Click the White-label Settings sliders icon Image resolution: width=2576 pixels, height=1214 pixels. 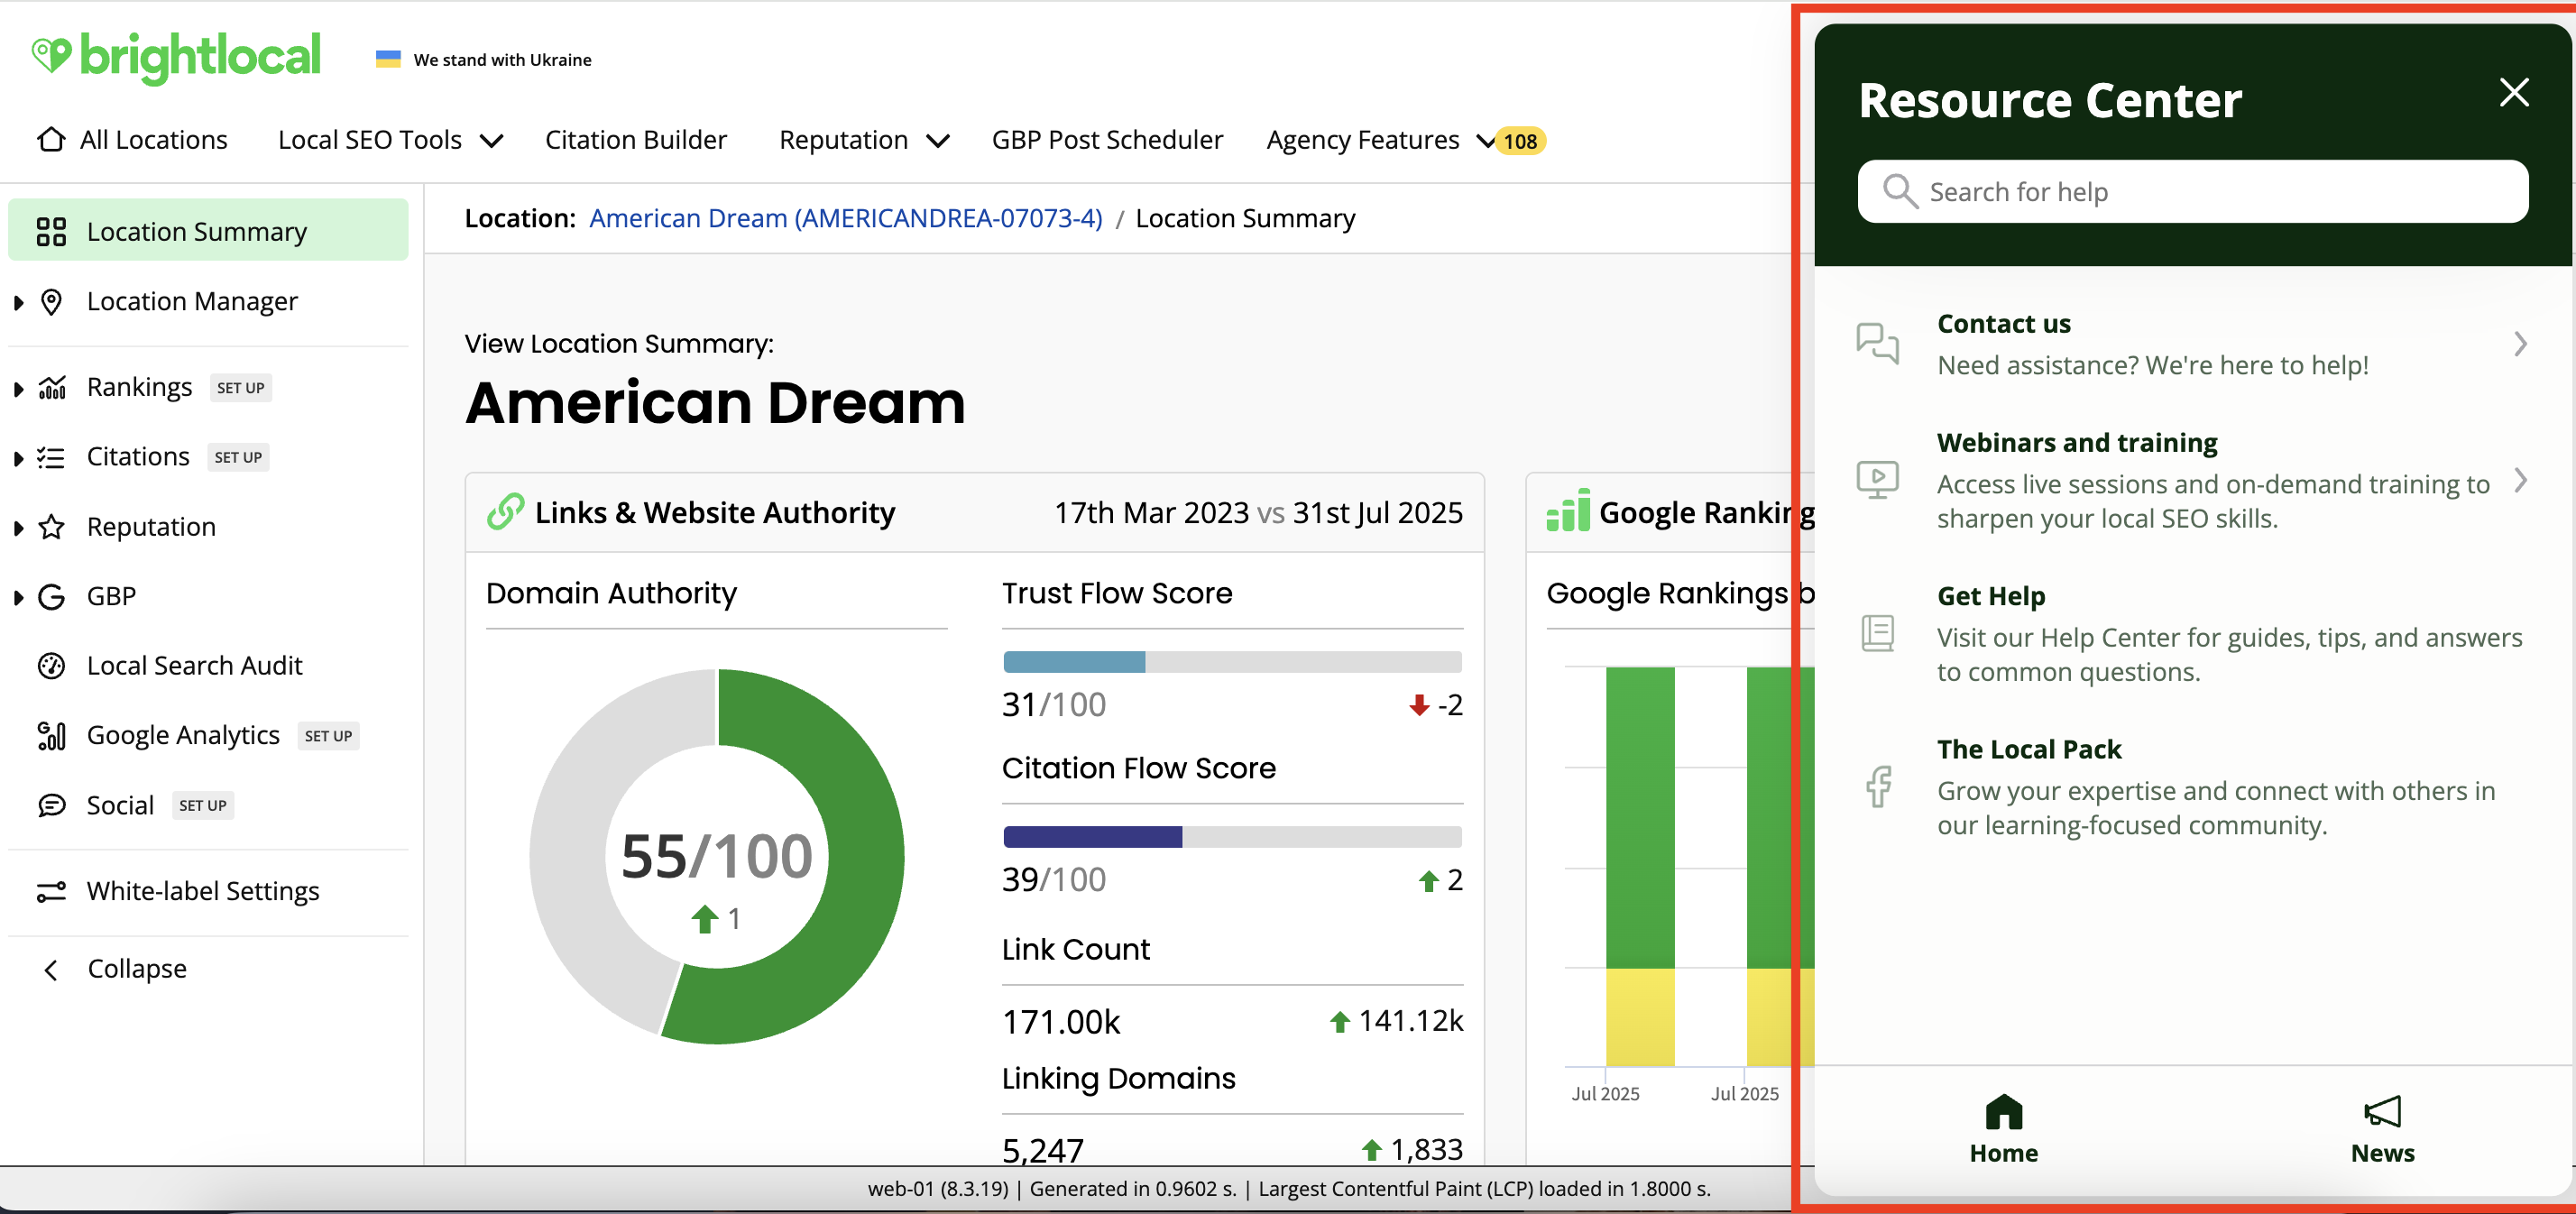tap(51, 891)
